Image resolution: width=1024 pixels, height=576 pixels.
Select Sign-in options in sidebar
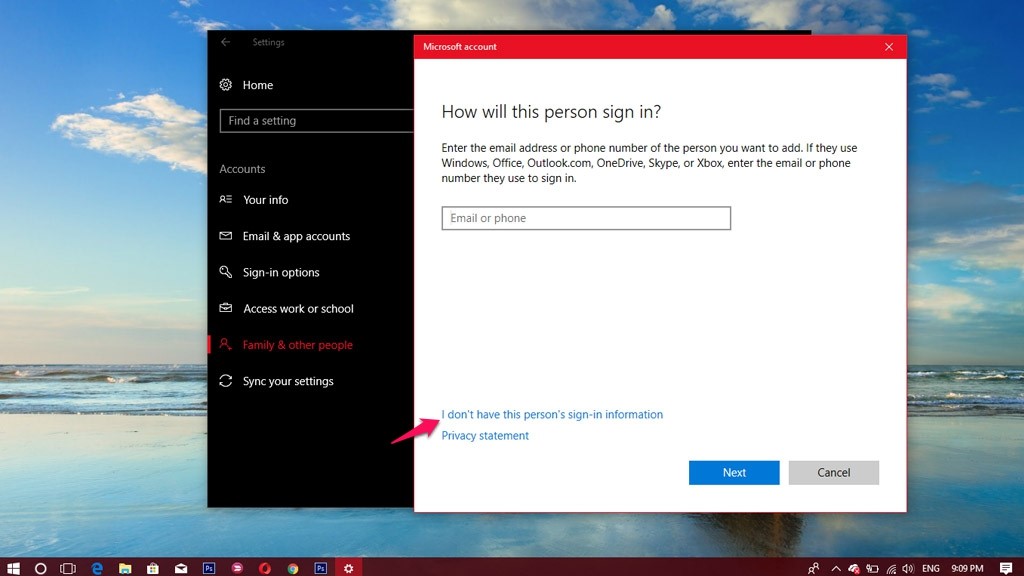(x=281, y=272)
